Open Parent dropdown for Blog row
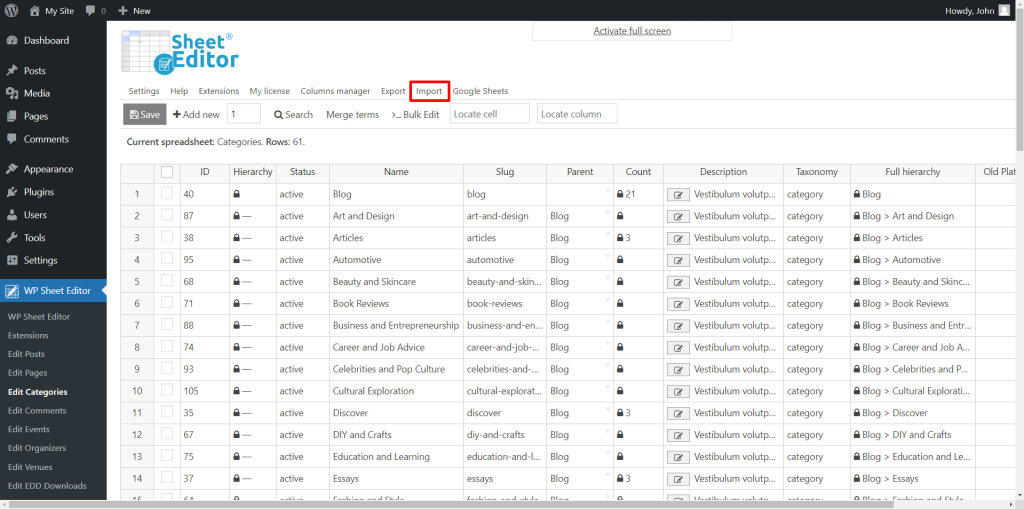The image size is (1024, 509). (607, 190)
